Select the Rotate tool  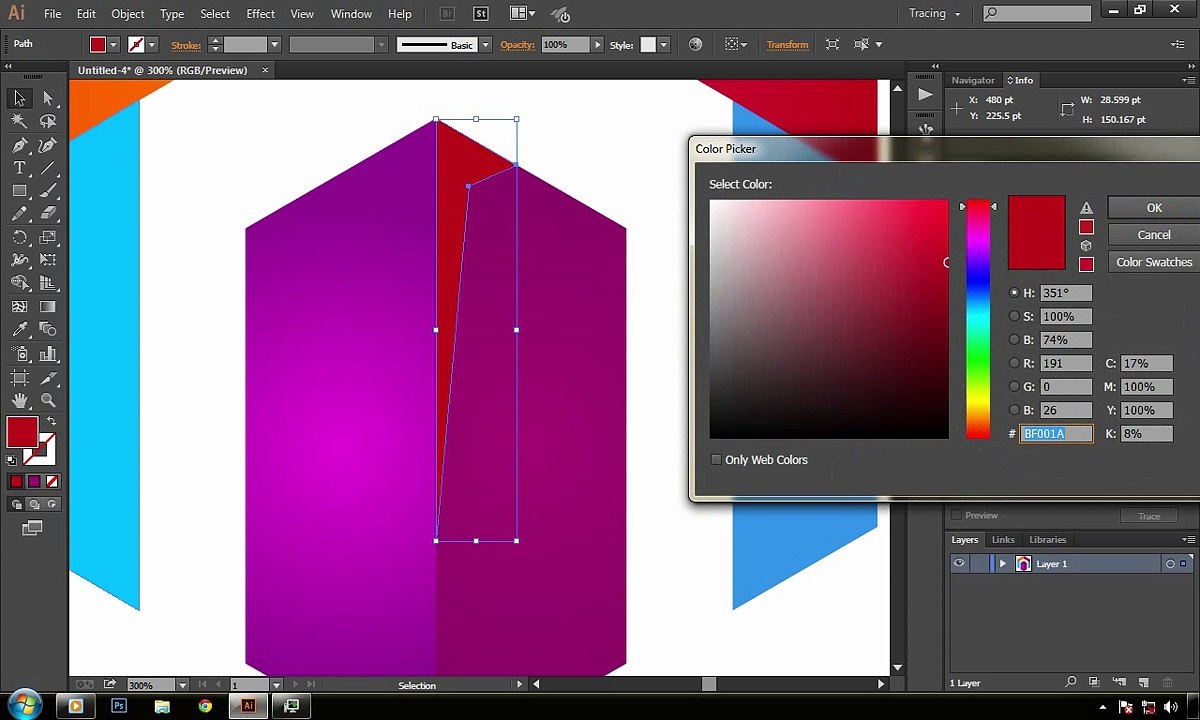pyautogui.click(x=19, y=237)
